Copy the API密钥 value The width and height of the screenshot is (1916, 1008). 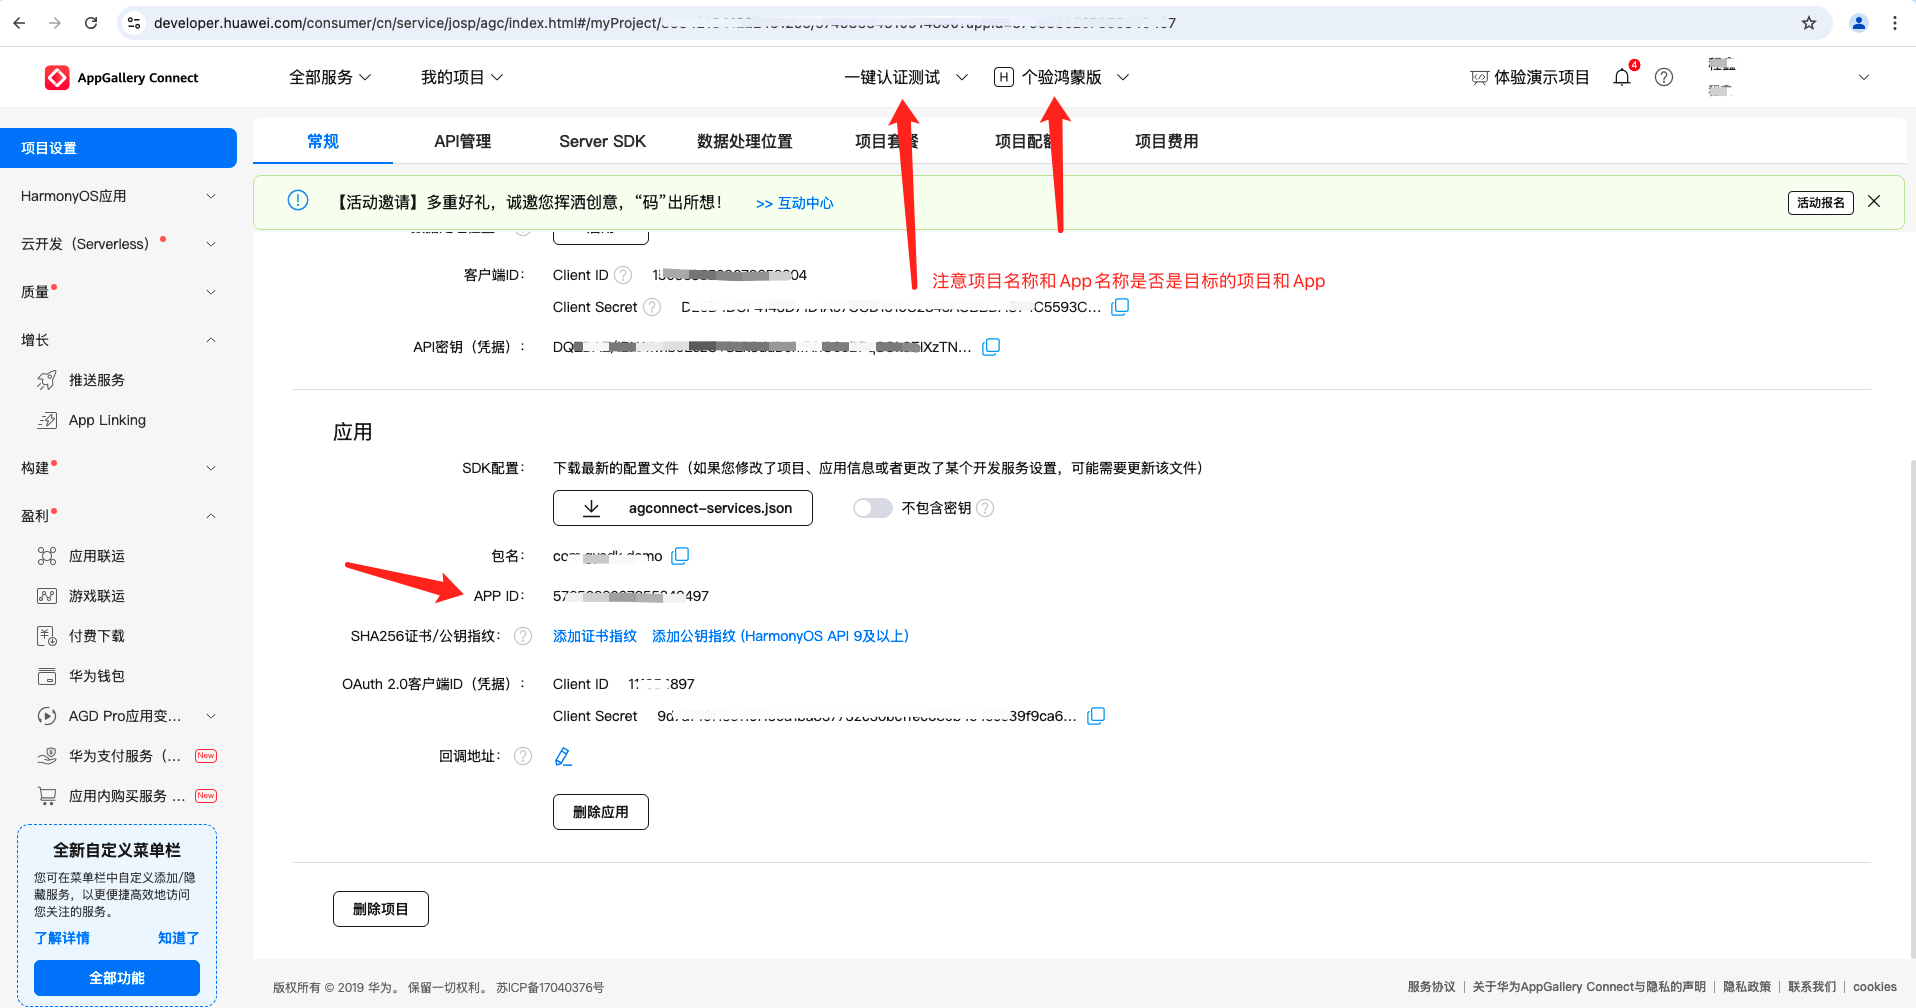pos(991,347)
